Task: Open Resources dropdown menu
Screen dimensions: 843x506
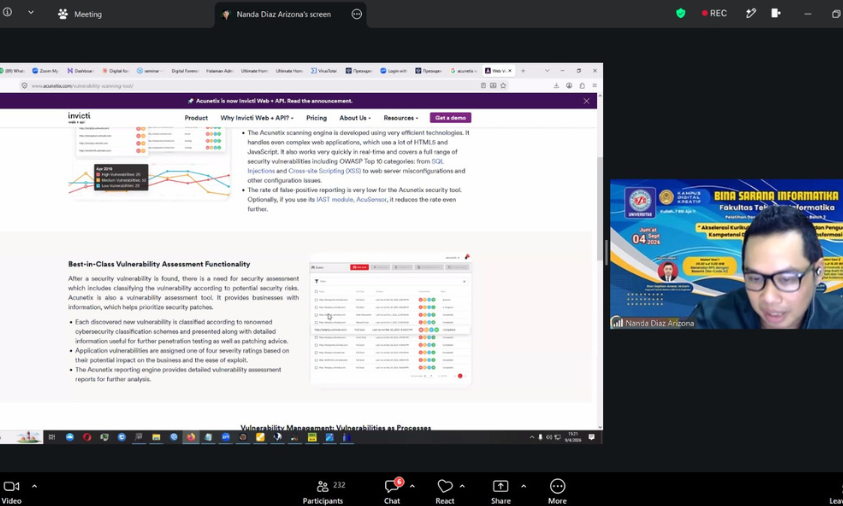Action: coord(401,118)
